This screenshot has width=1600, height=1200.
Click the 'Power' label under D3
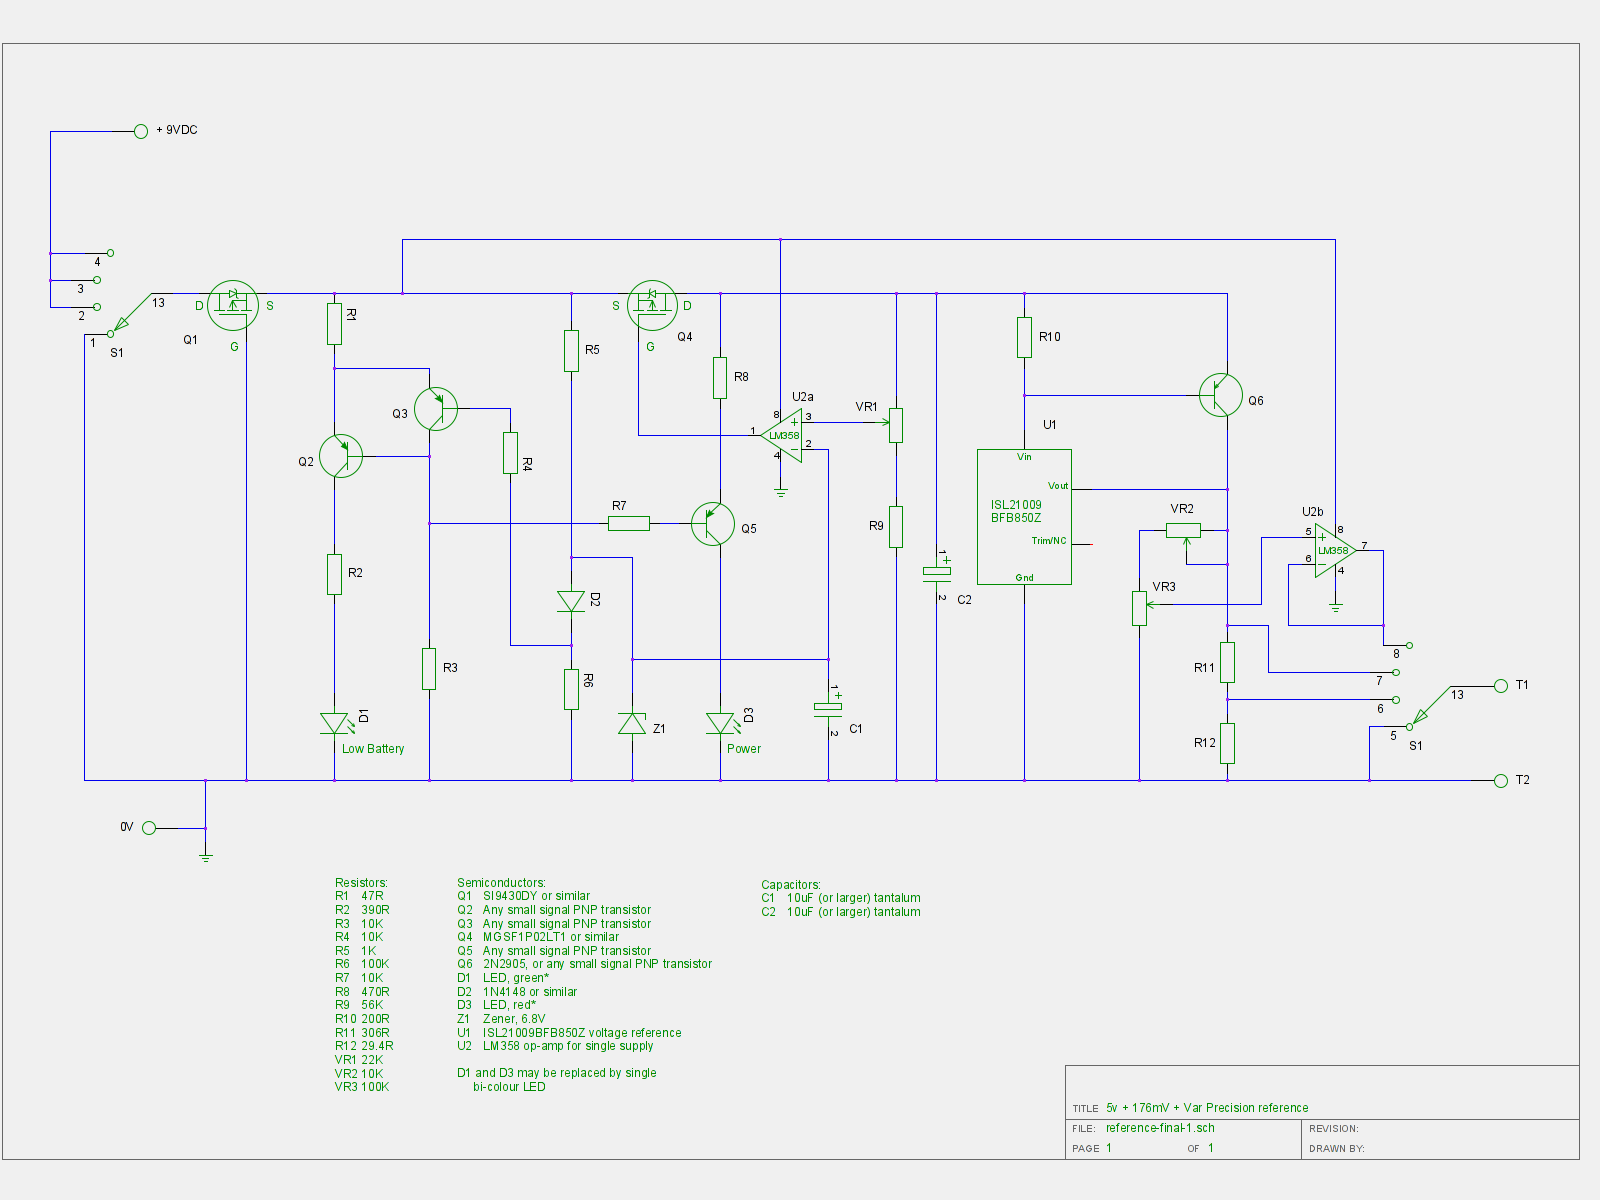744,749
